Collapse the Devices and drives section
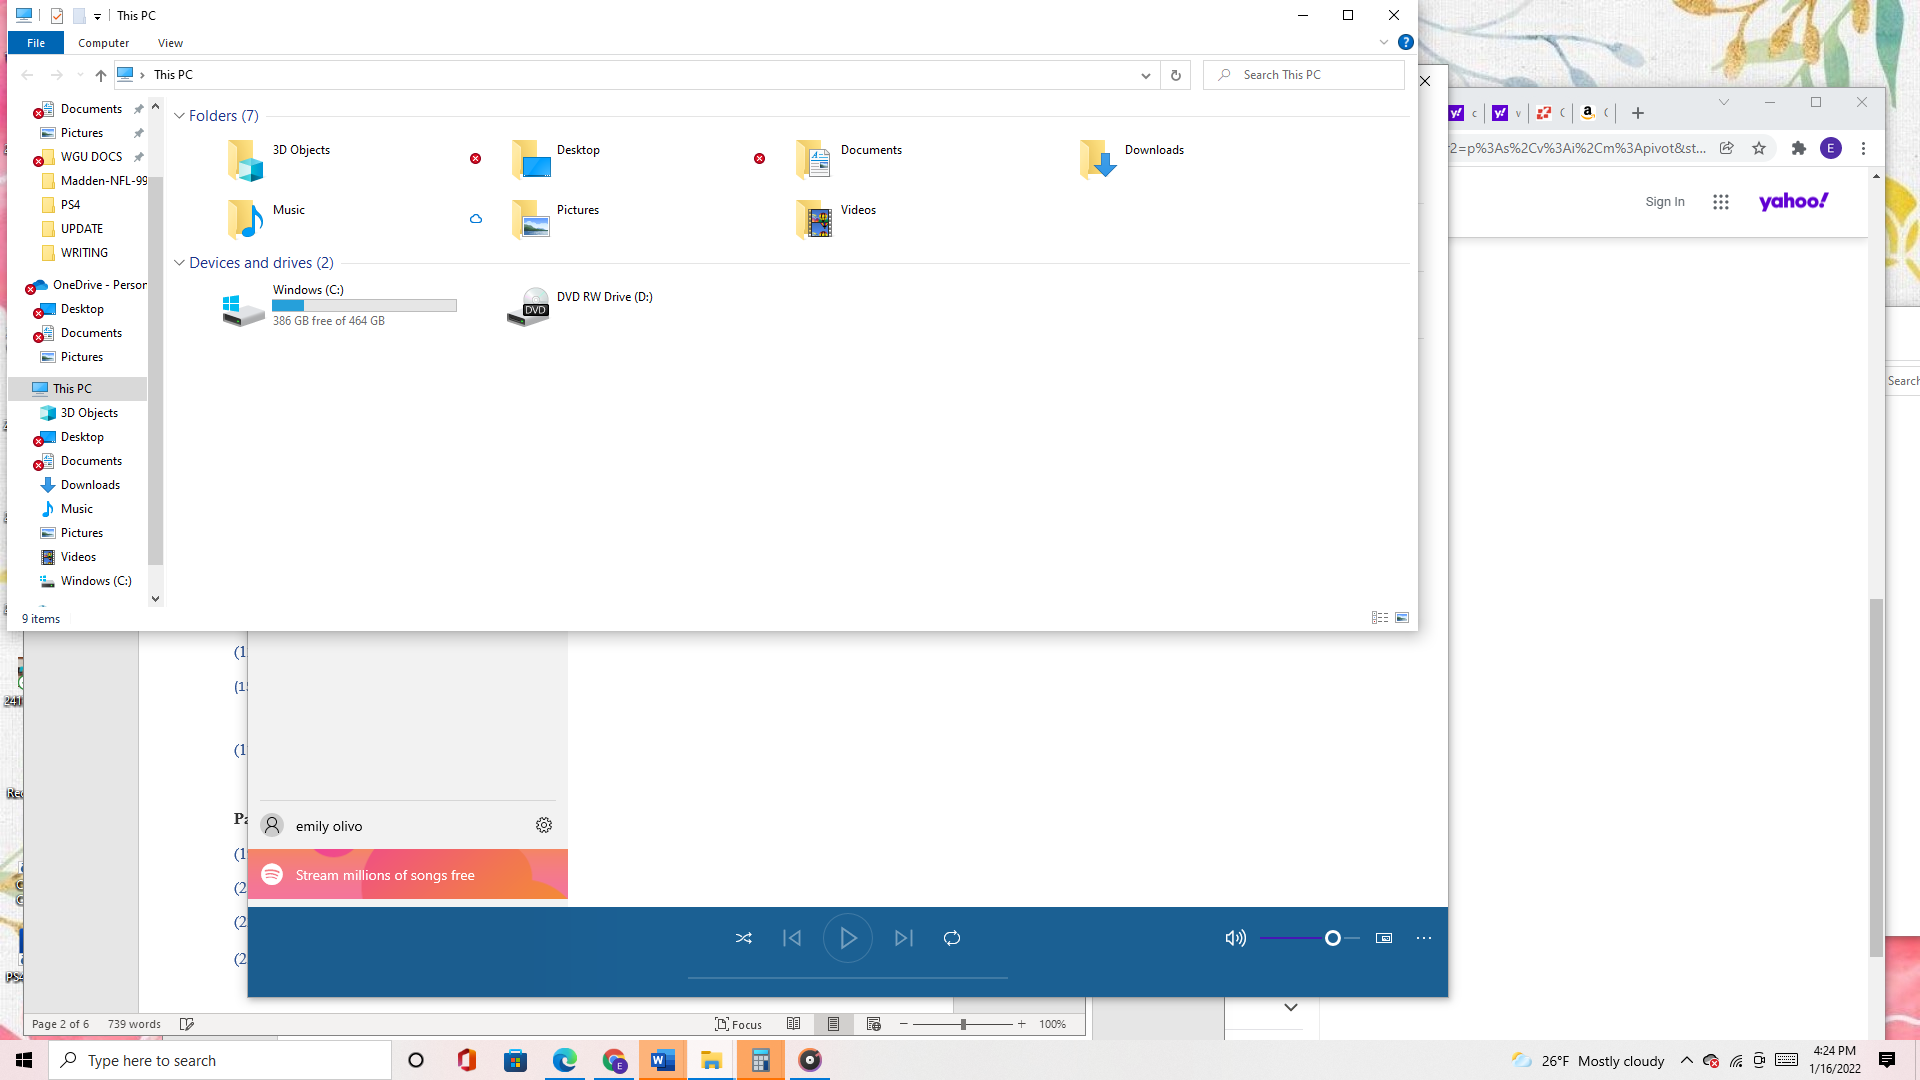 (x=180, y=262)
